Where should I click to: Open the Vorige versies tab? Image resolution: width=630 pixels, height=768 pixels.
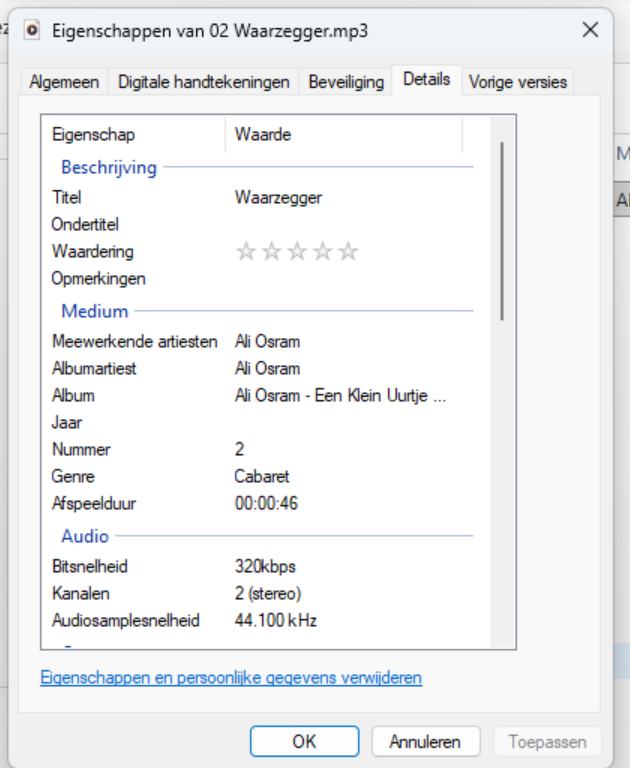coord(517,82)
